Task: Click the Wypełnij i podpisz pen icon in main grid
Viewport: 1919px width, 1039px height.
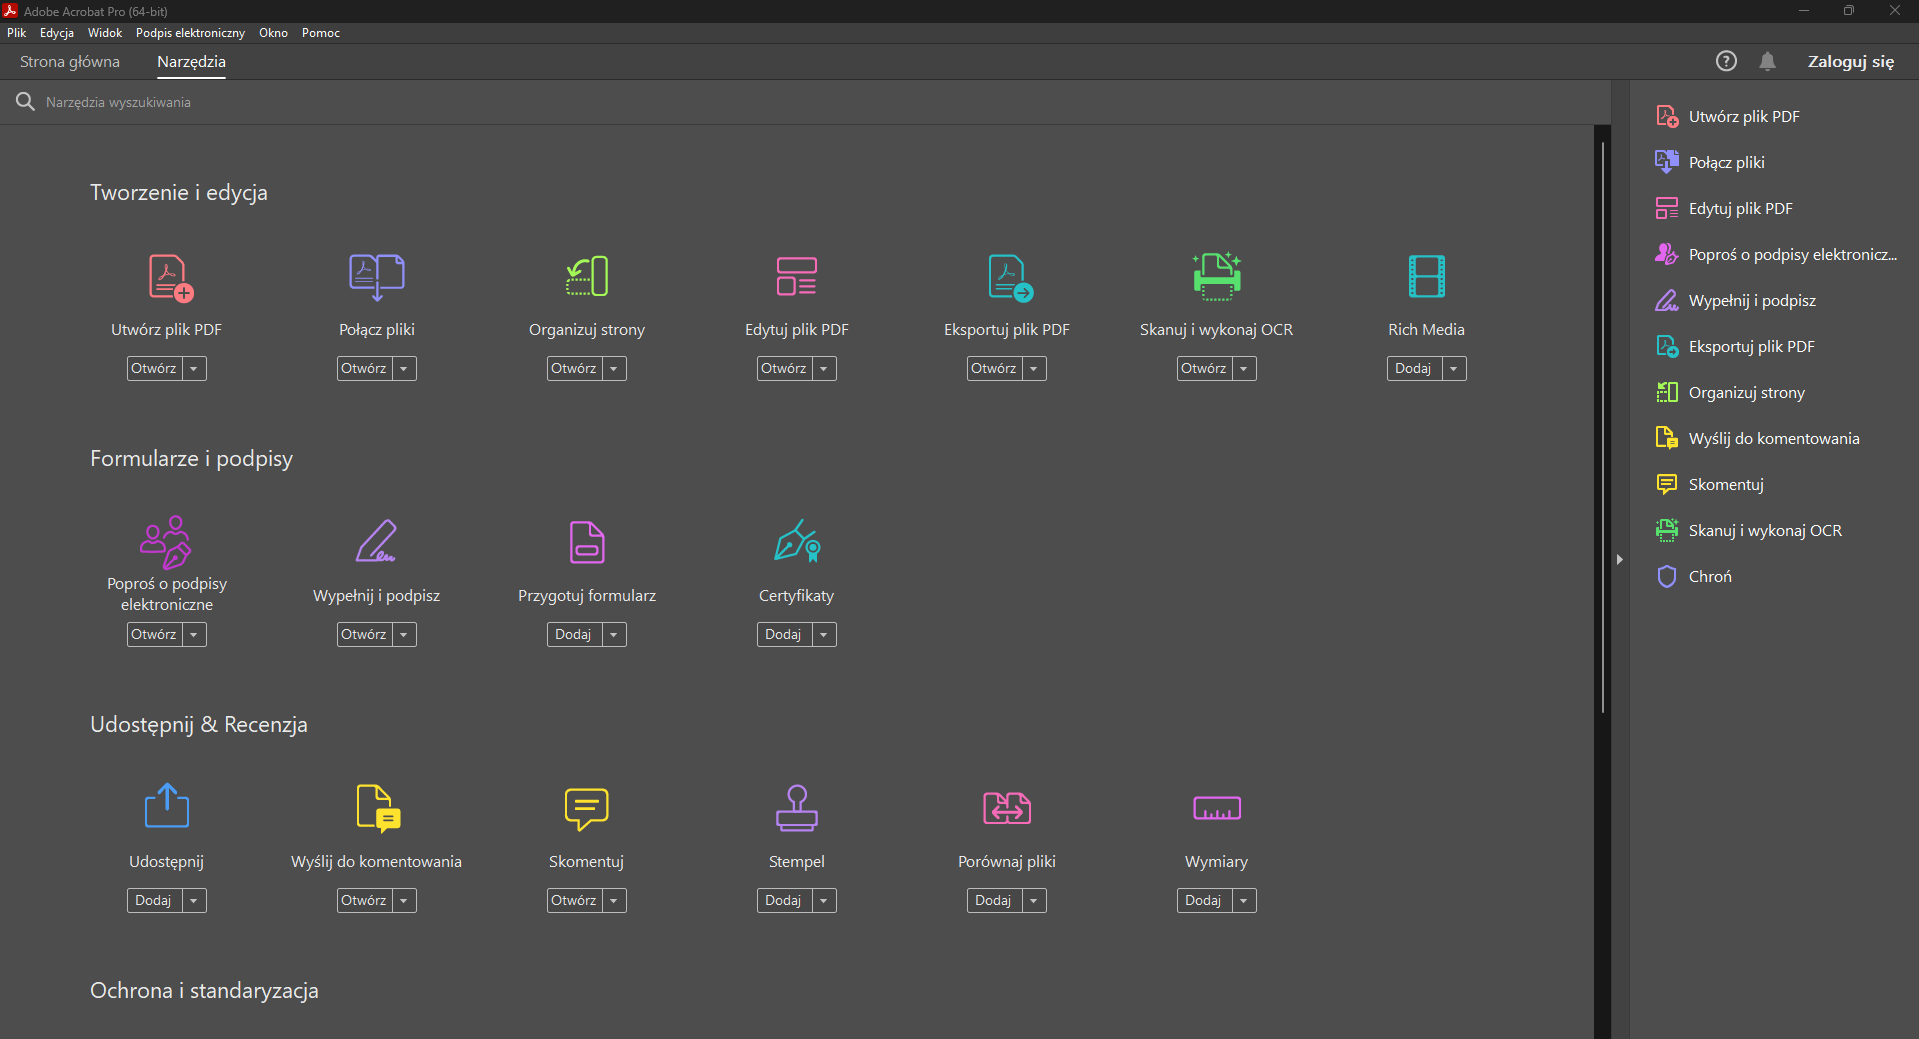Action: tap(377, 541)
